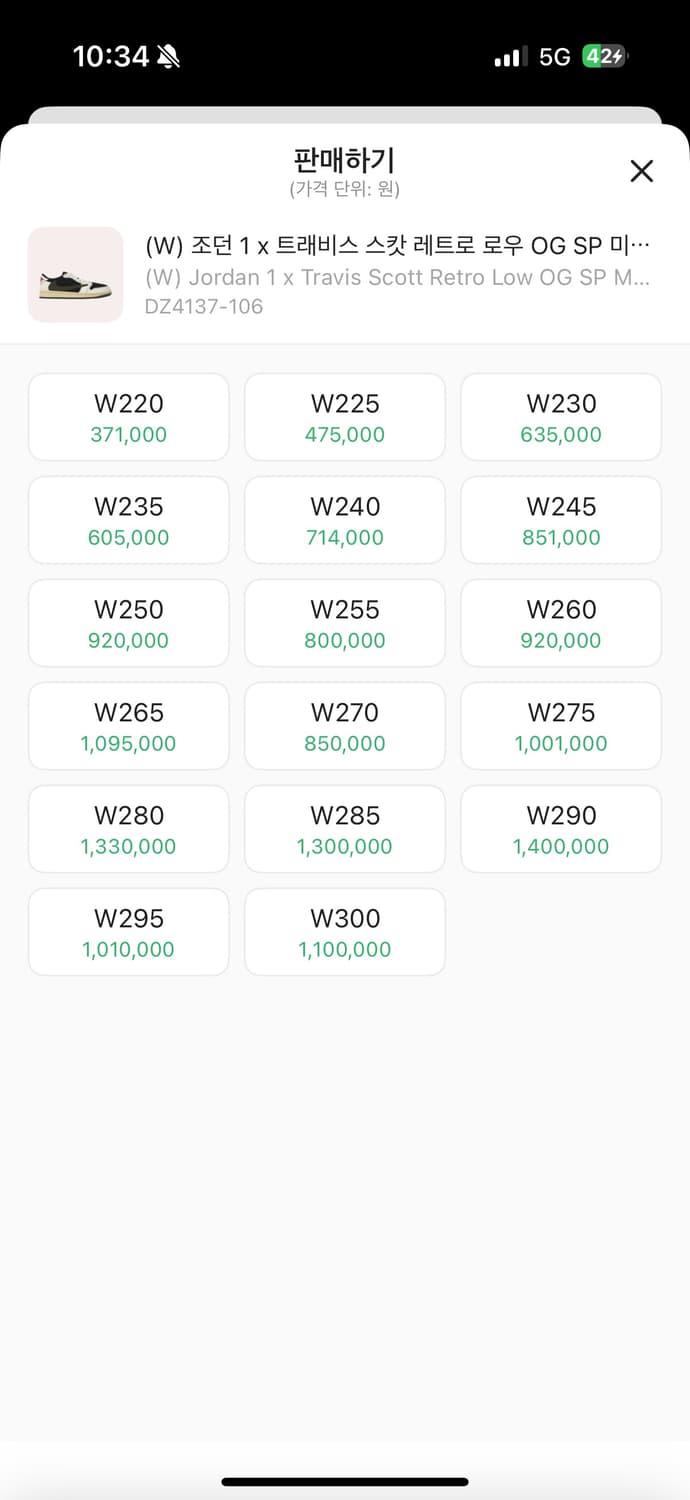690x1500 pixels.
Task: Tap the Korean product title text
Action: [398, 246]
